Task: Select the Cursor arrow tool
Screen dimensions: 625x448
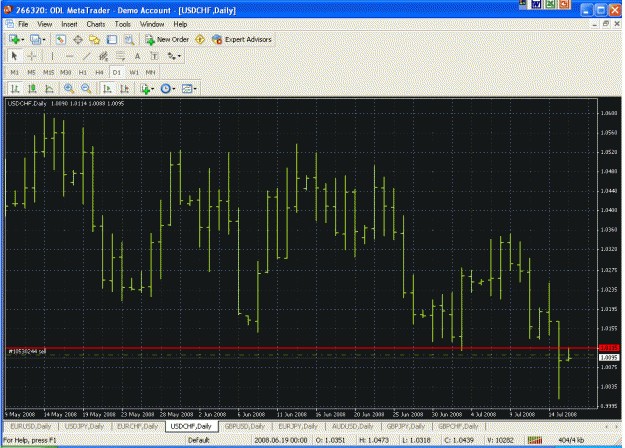Action: 14,56
